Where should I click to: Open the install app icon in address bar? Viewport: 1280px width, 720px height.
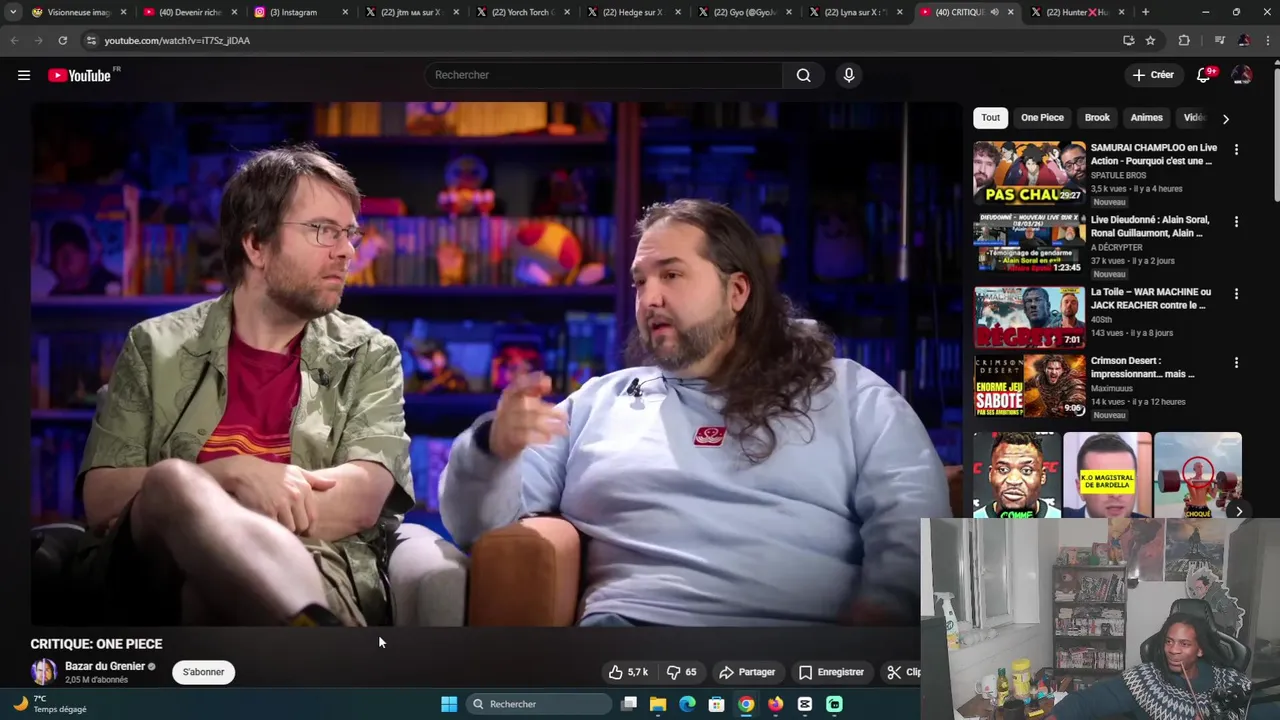click(x=1128, y=40)
